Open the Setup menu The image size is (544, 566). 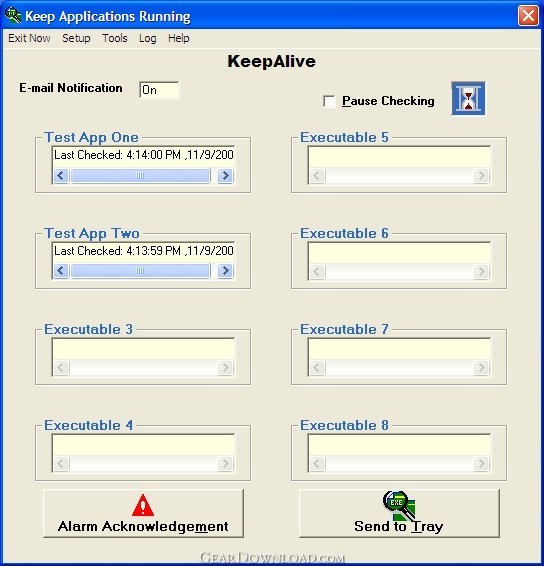pos(76,38)
